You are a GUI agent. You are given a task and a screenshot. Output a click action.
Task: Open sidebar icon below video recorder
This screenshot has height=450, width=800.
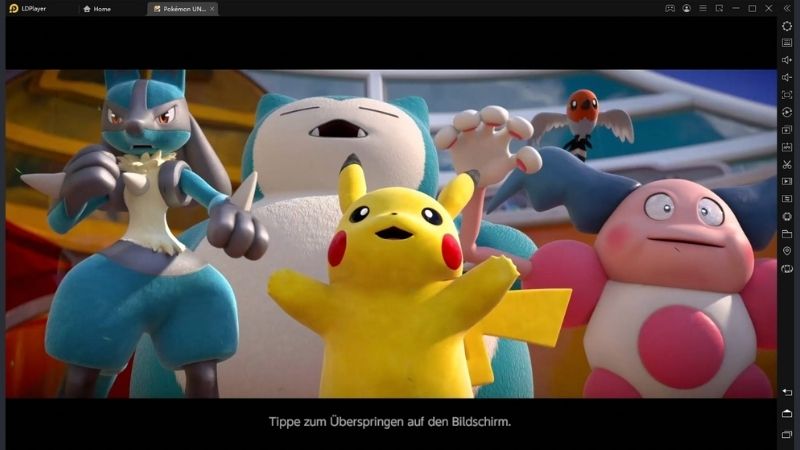click(787, 198)
